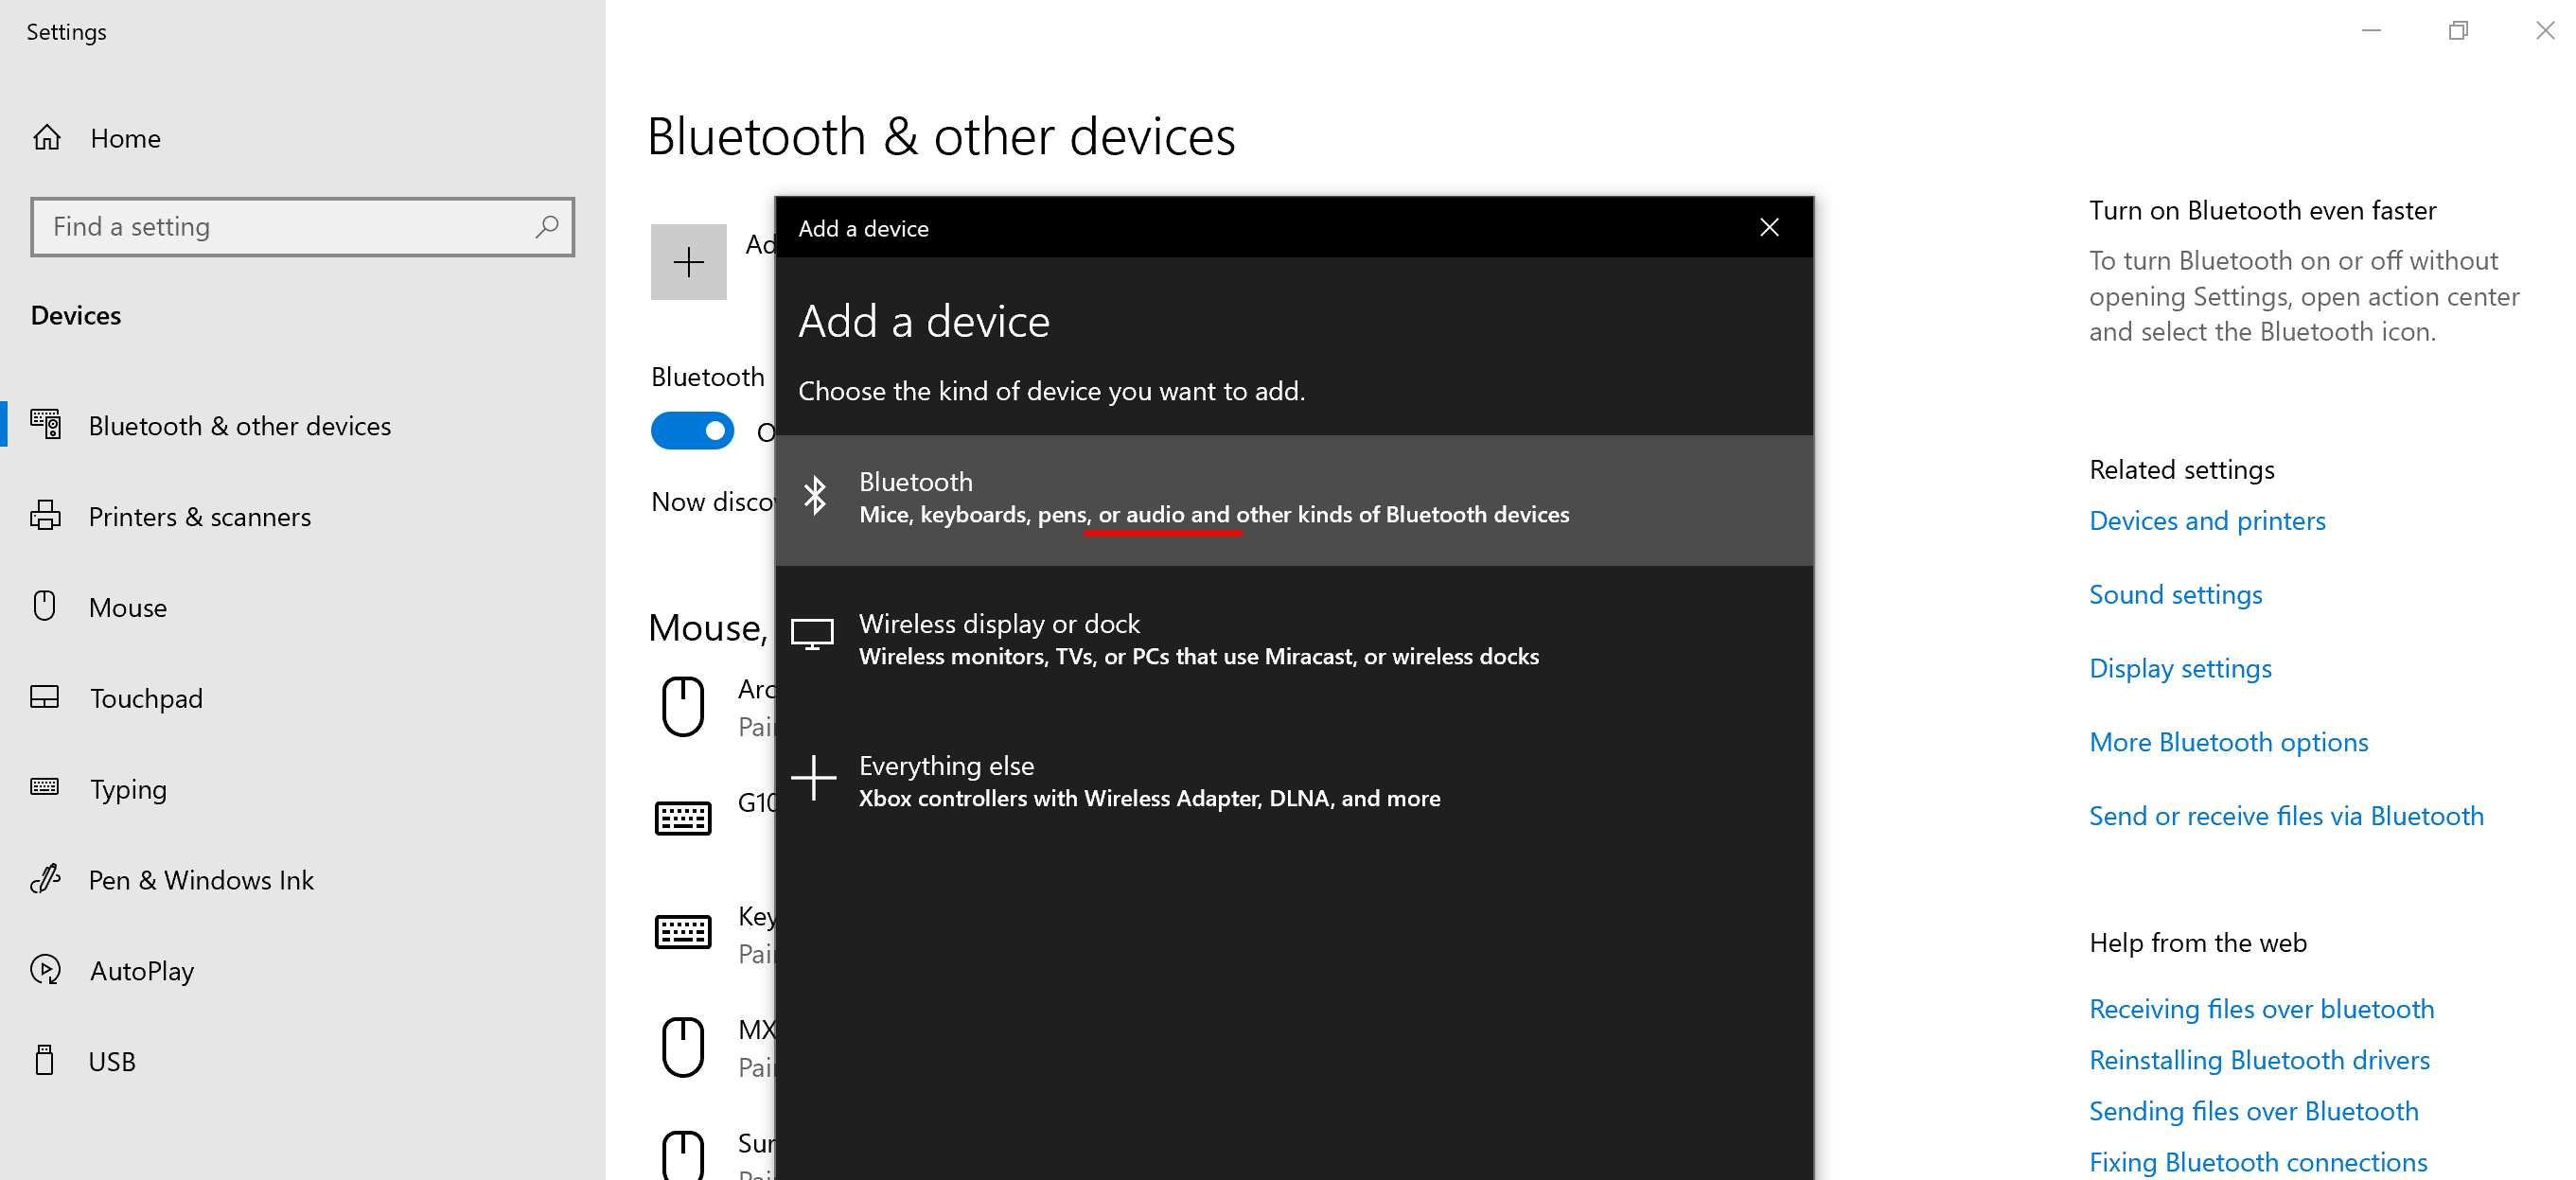The width and height of the screenshot is (2576, 1180).
Task: Click Send or receive files via Bluetooth
Action: pyautogui.click(x=2286, y=816)
